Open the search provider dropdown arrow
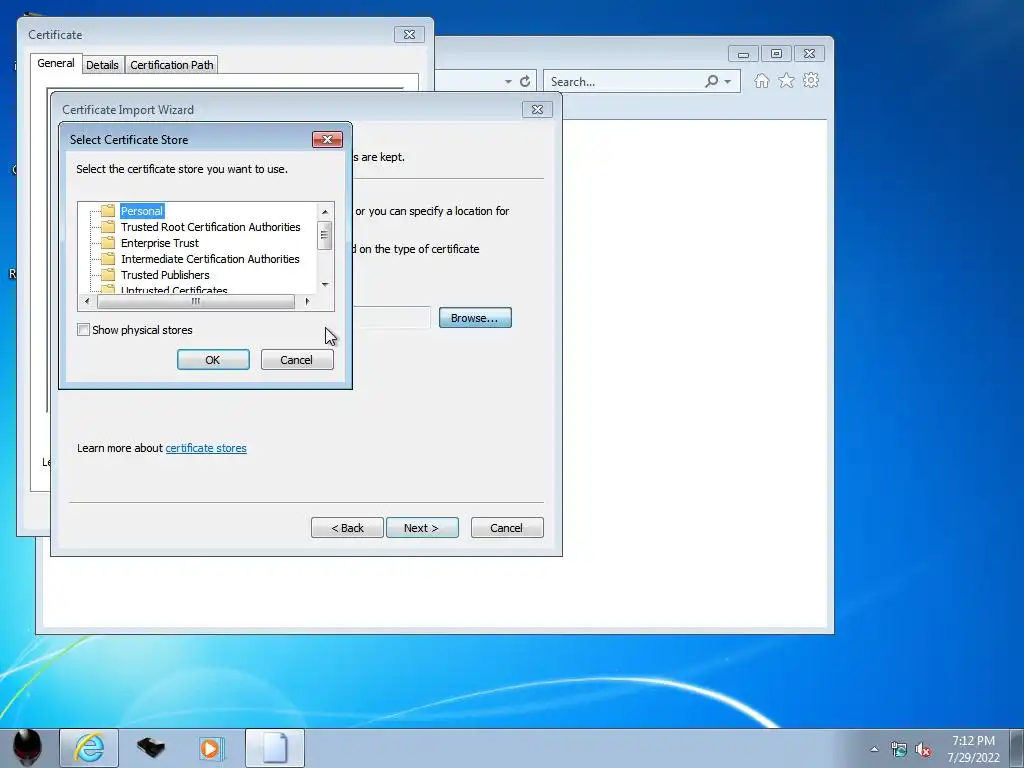 click(728, 82)
